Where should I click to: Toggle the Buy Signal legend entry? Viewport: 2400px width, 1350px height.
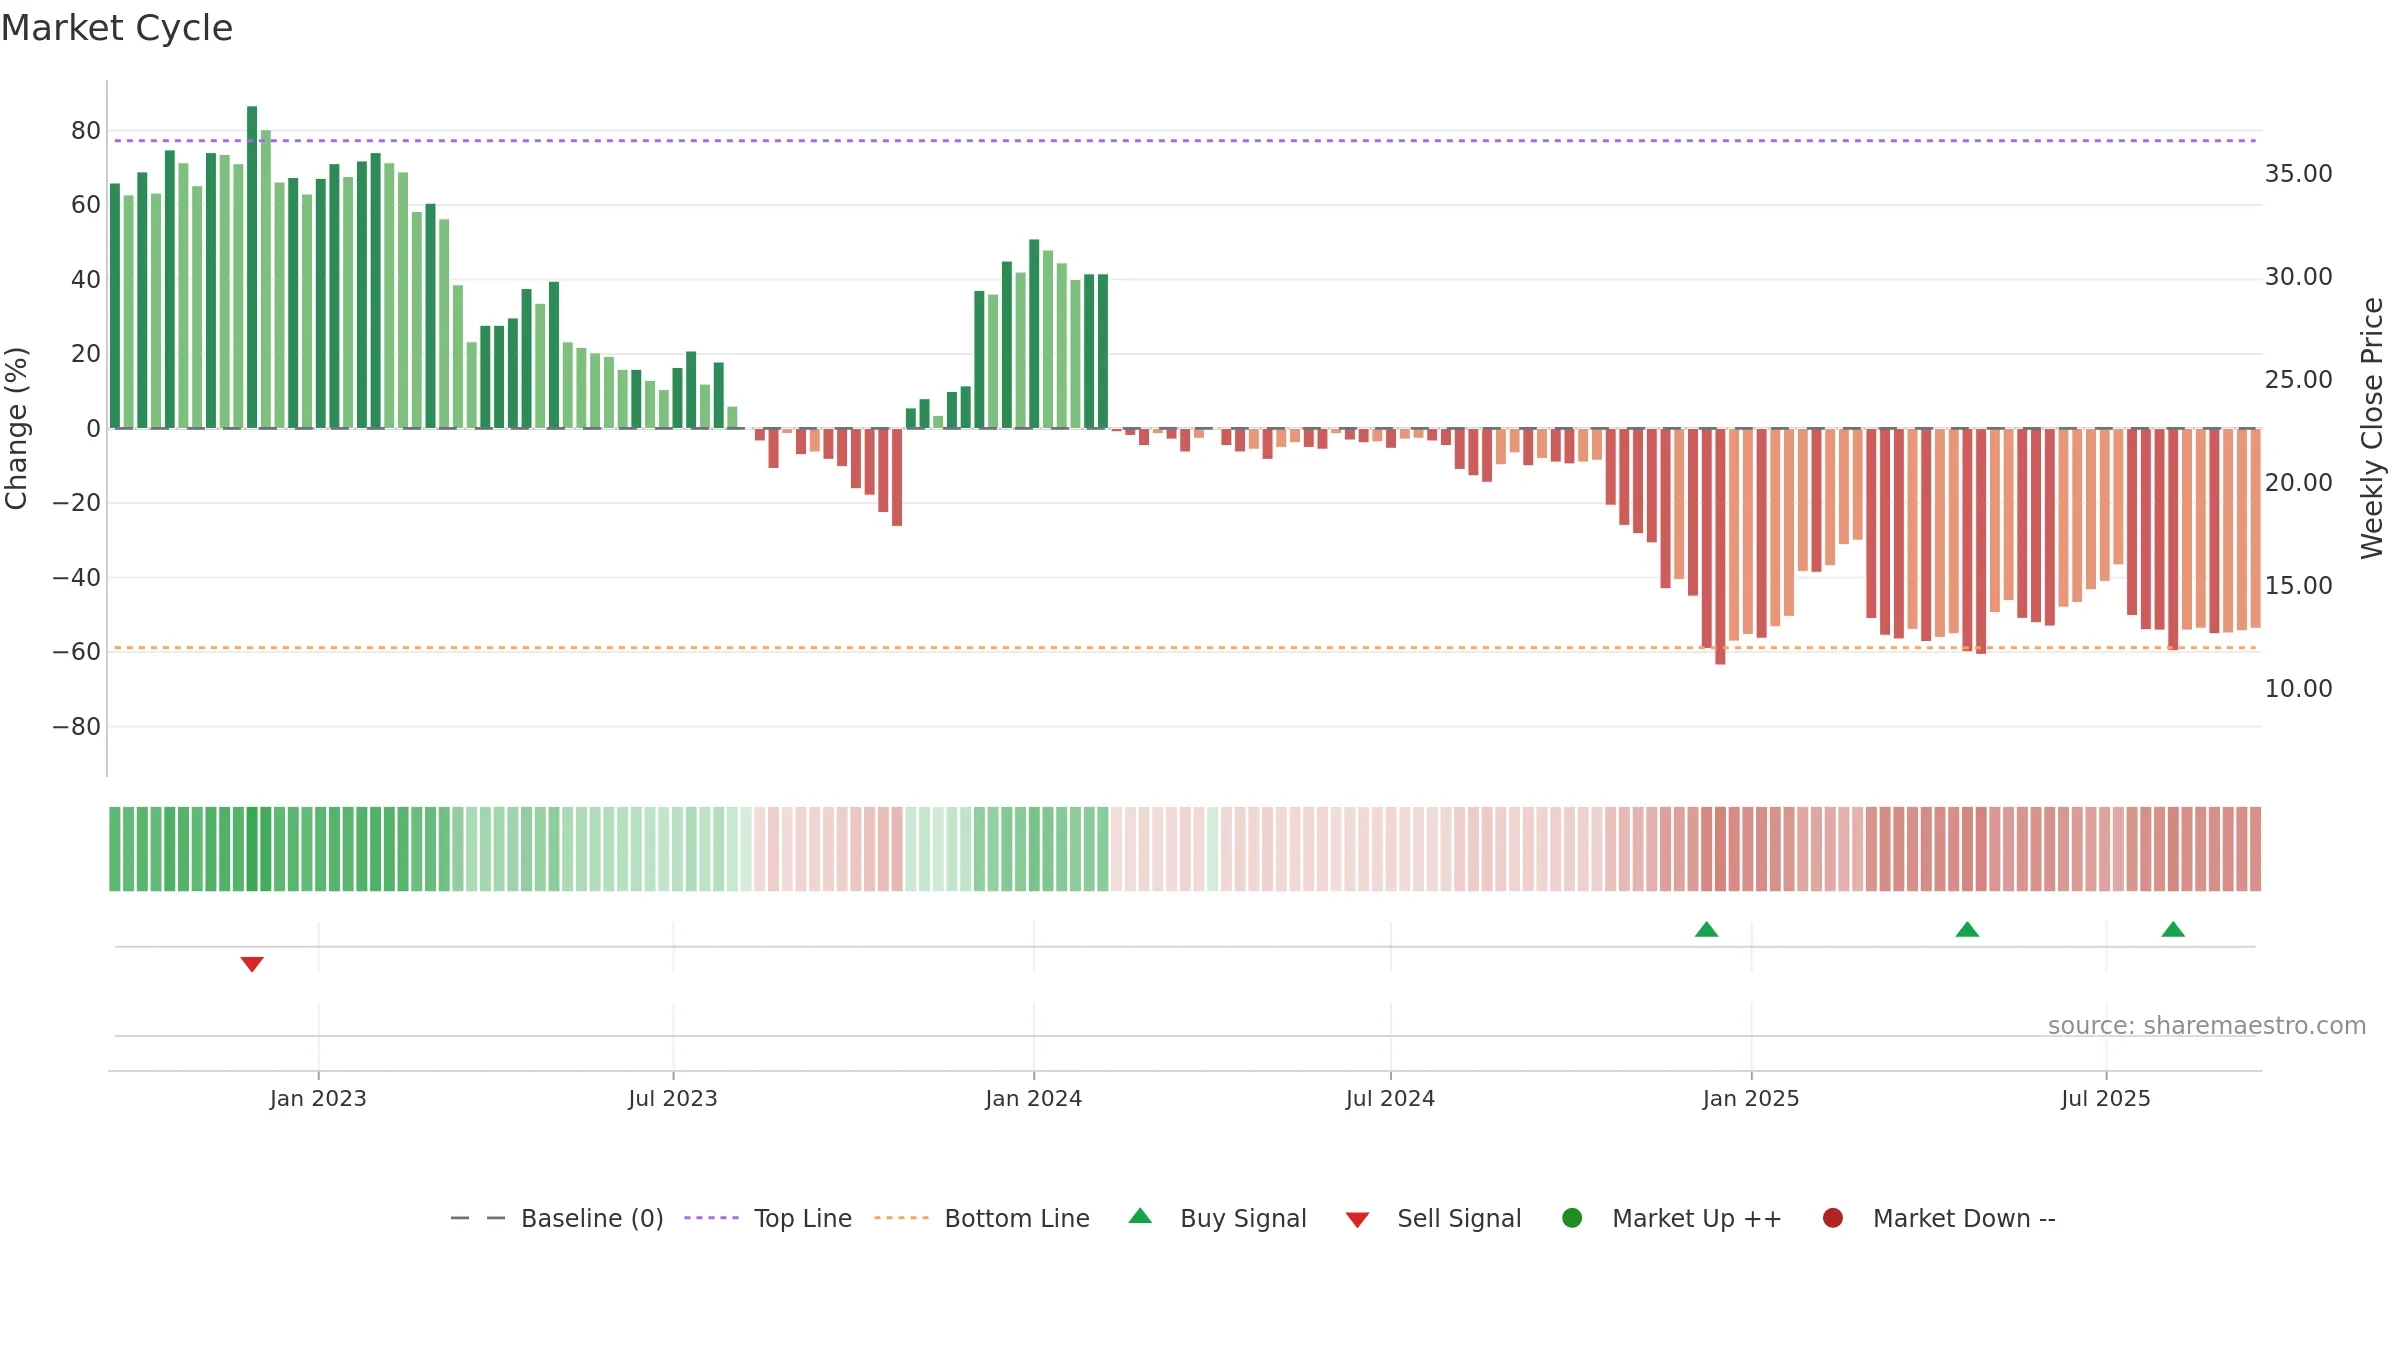[1218, 1218]
